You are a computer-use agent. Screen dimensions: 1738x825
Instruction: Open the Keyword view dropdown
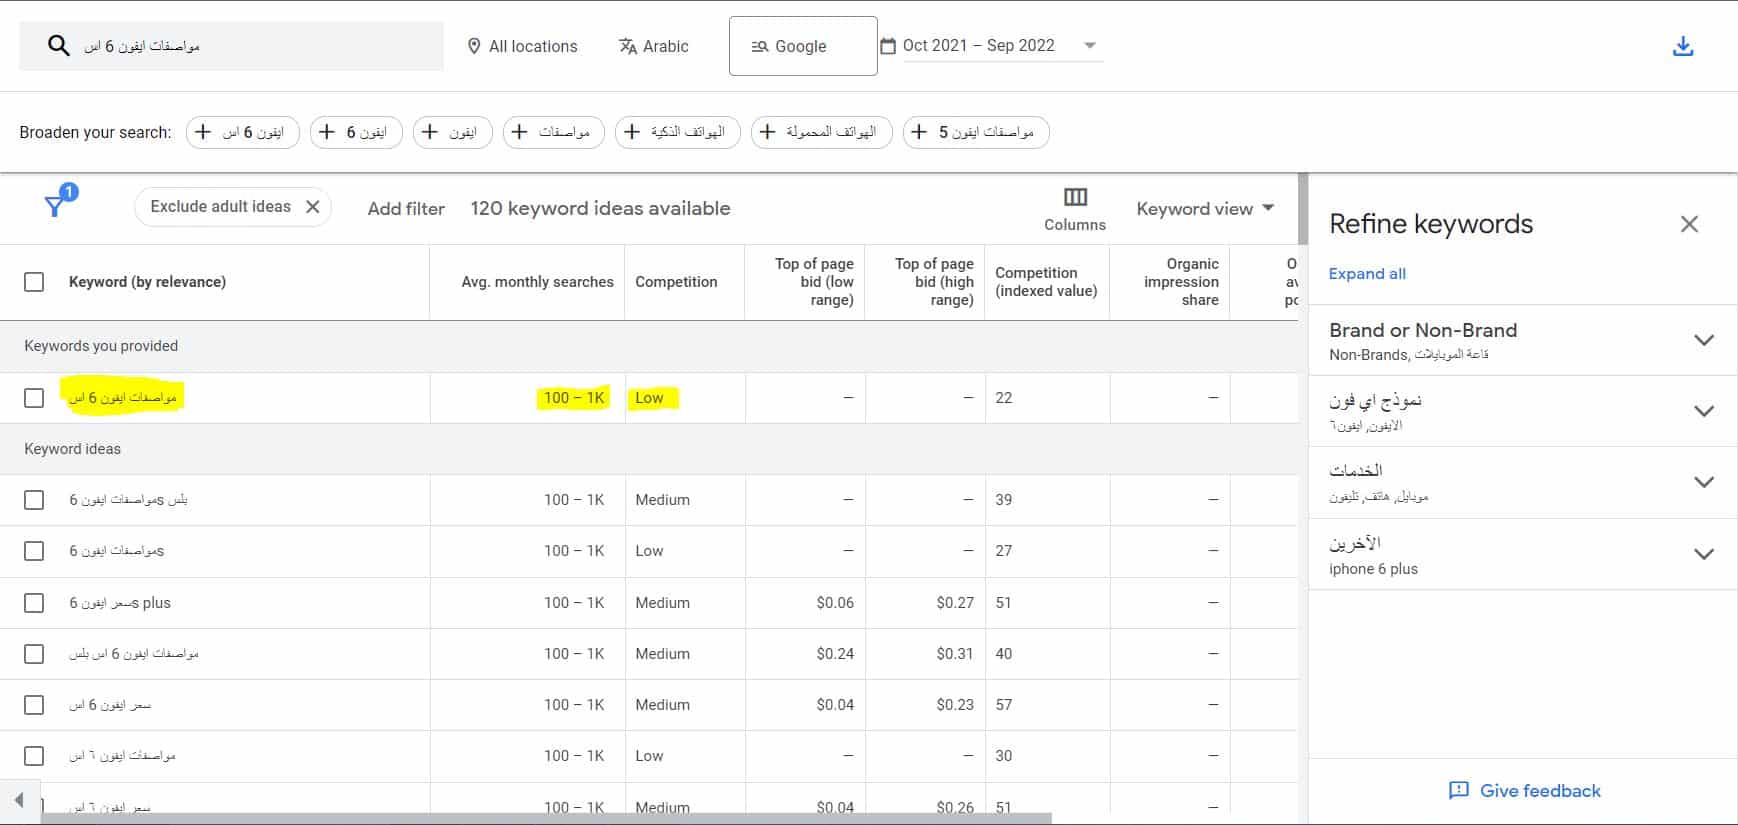click(1205, 208)
